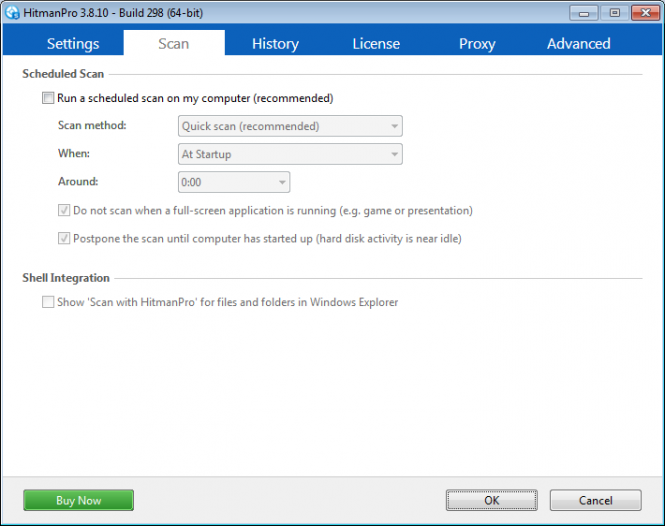665x526 pixels.
Task: Toggle Postpone the scan until started up checkbox
Action: (x=64, y=238)
